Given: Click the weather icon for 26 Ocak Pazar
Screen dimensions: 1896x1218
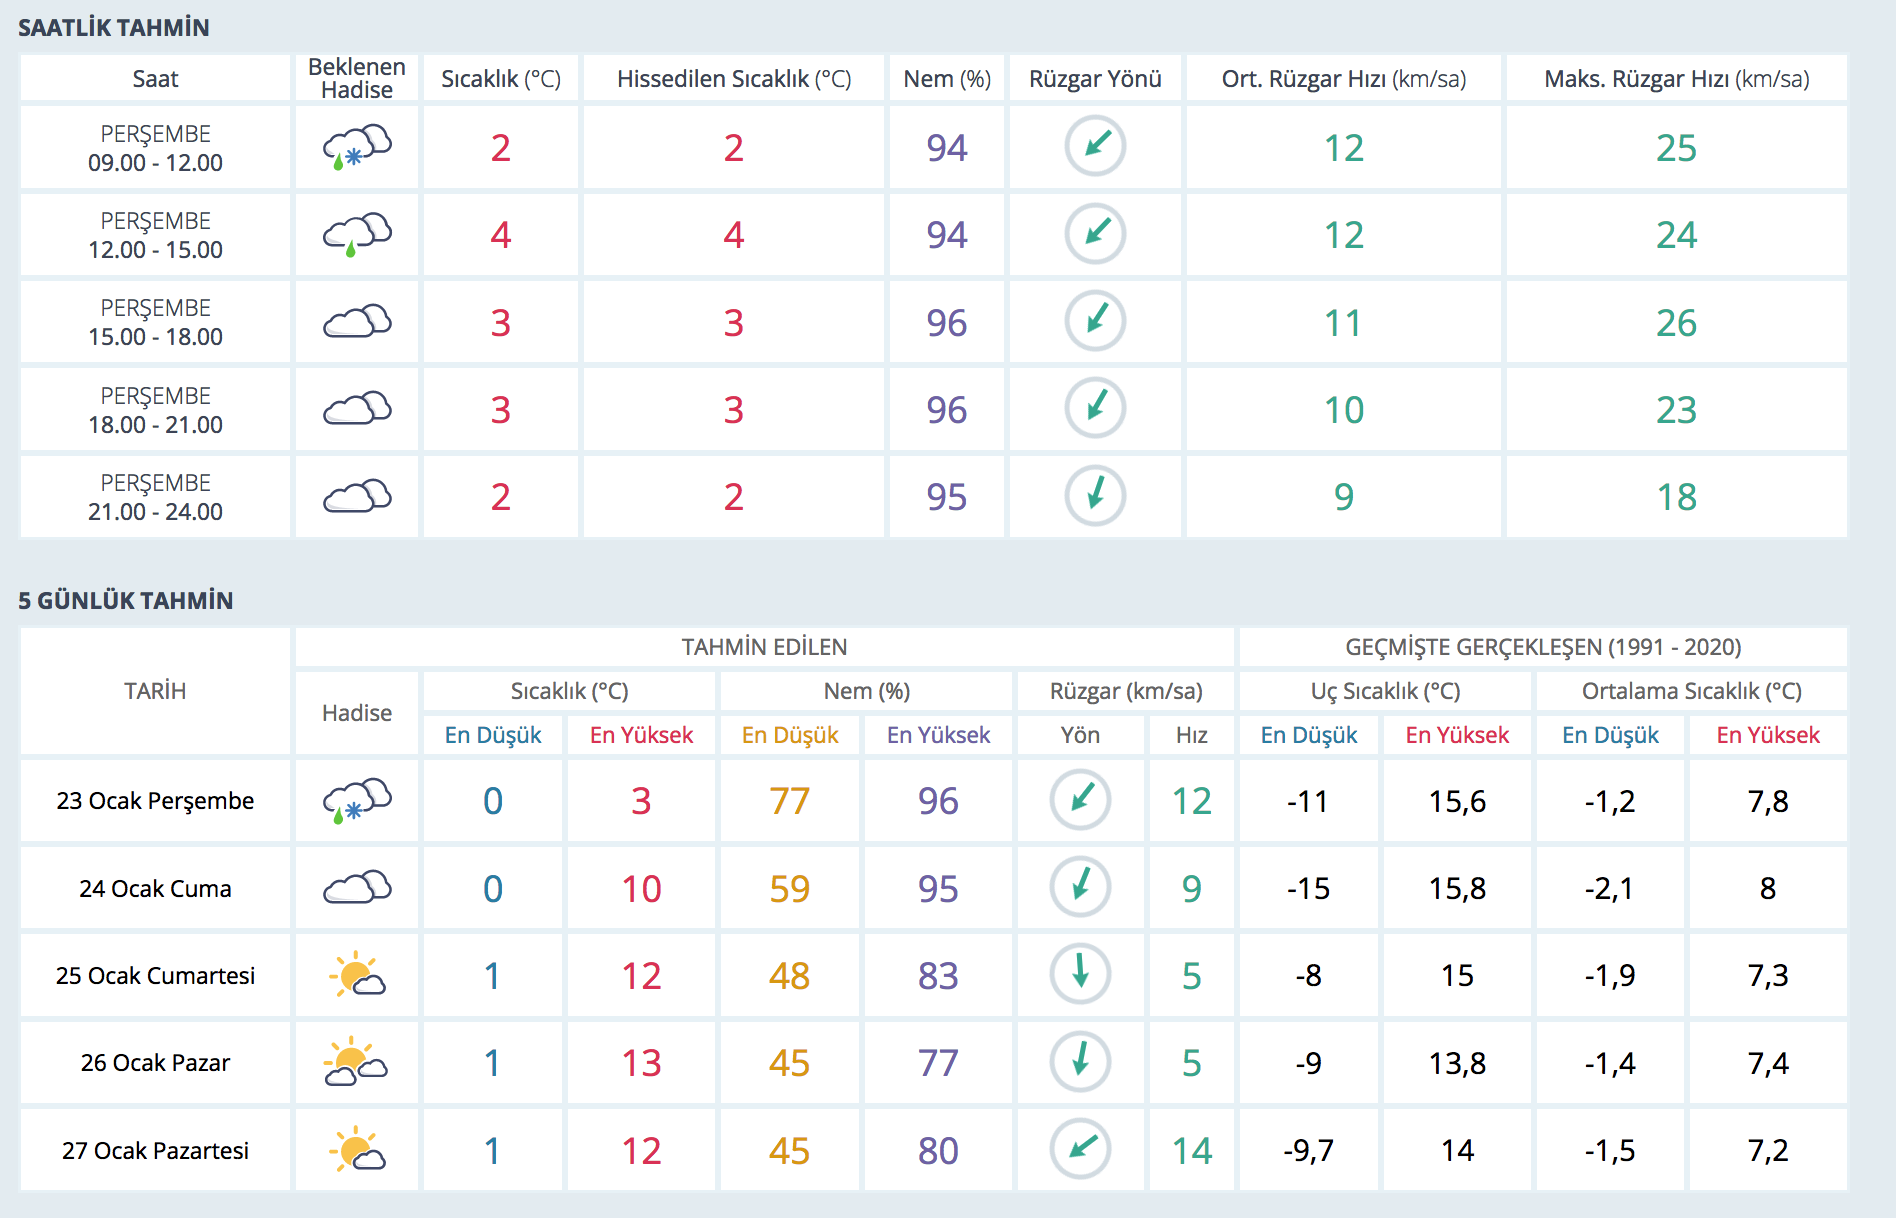Looking at the screenshot, I should pos(356,1062).
